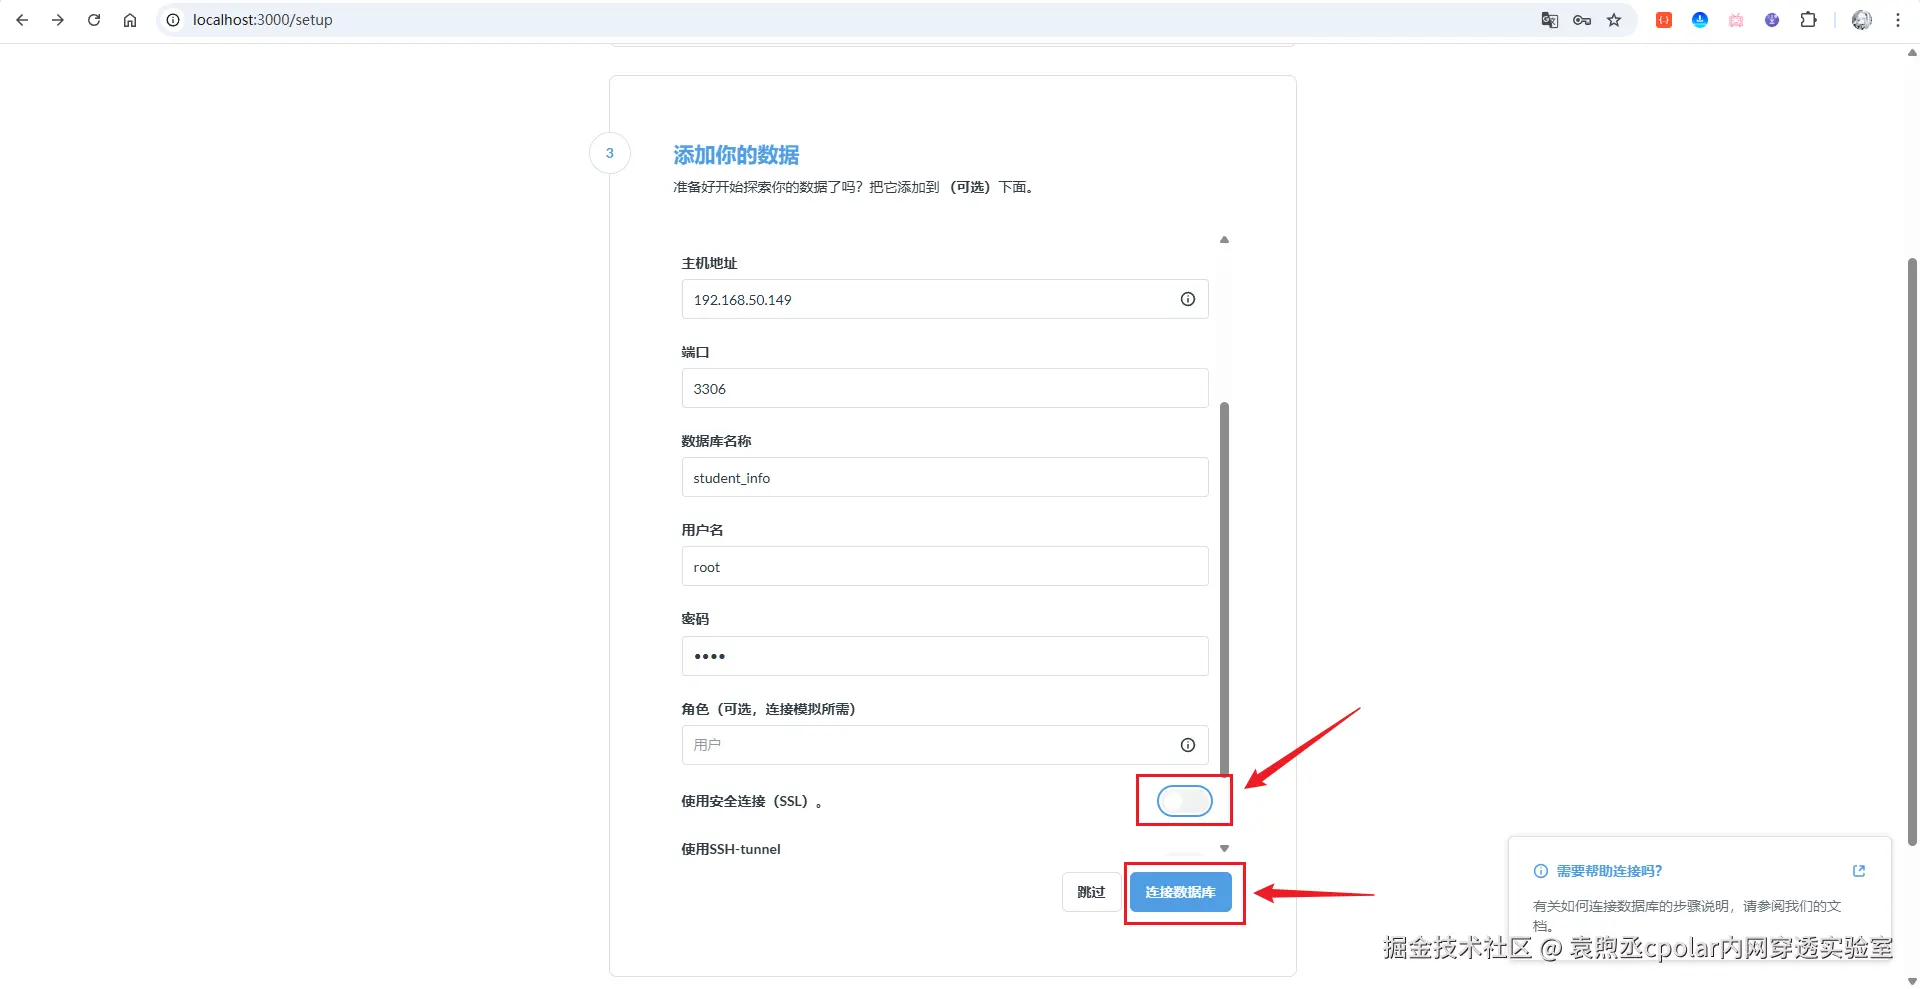This screenshot has height=989, width=1920.
Task: Click the form scroll-up triangle above host field
Action: [1224, 240]
